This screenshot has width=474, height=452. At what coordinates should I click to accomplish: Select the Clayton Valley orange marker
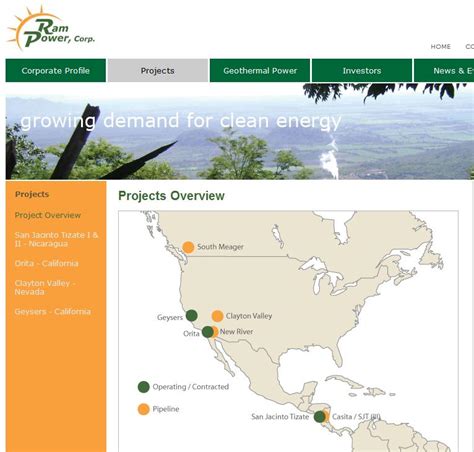point(217,316)
